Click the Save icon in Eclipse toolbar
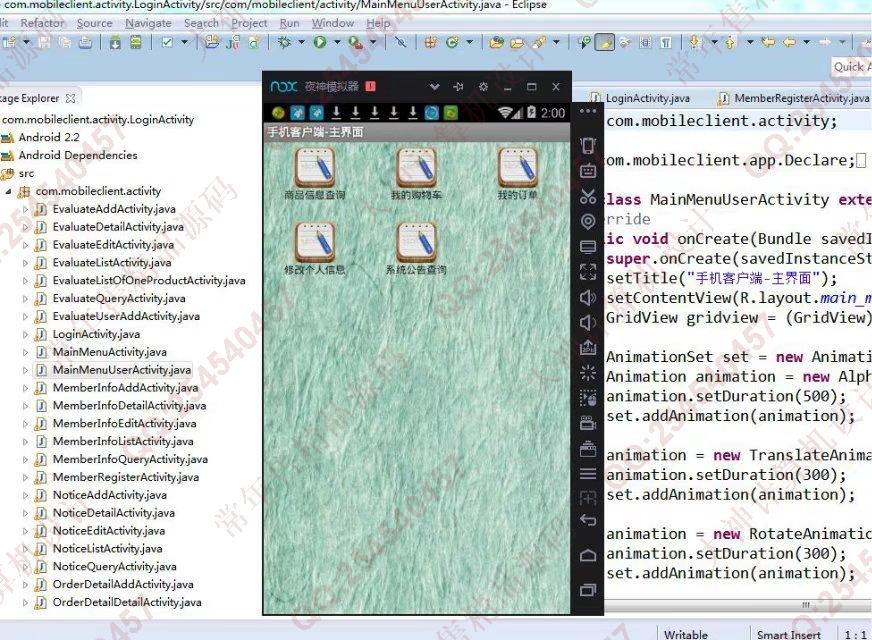The height and width of the screenshot is (640, 872). (x=44, y=42)
